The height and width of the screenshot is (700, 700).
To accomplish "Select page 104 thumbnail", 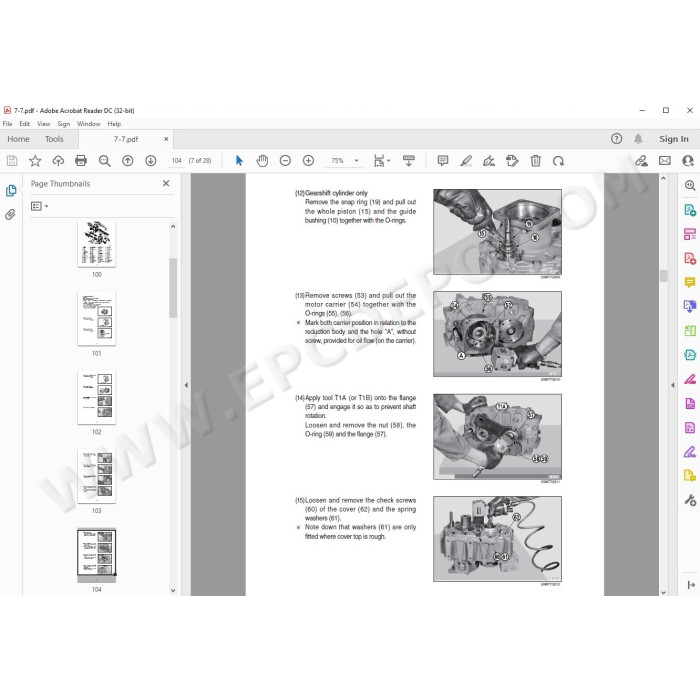I will coord(97,555).
